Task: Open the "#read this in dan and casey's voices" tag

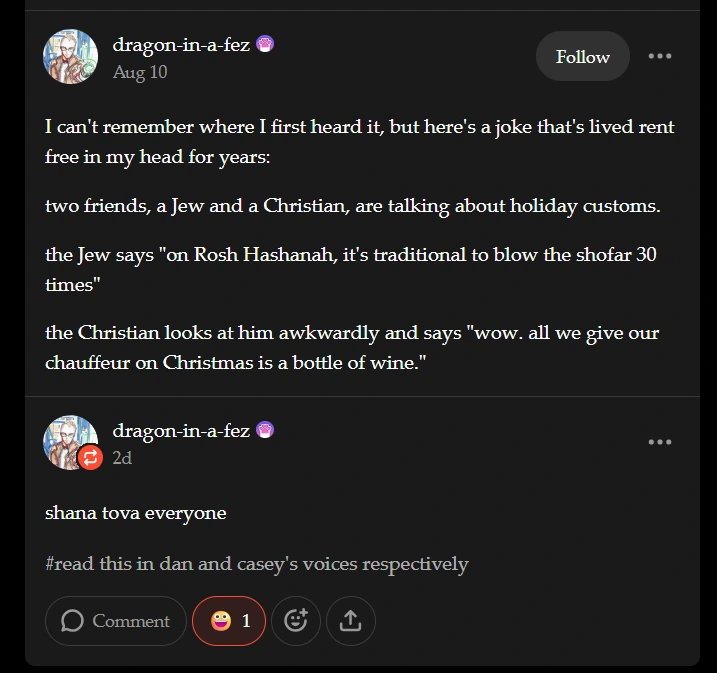Action: [x=257, y=564]
